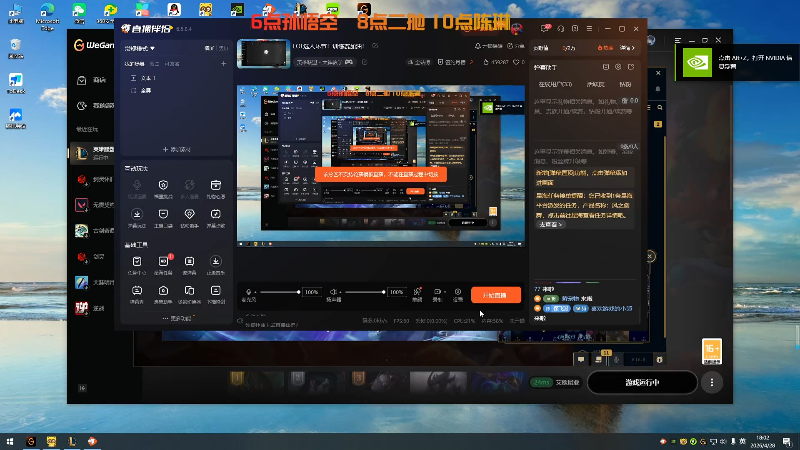
Task: Select the 全屏 fullscreen source row
Action: tap(176, 90)
